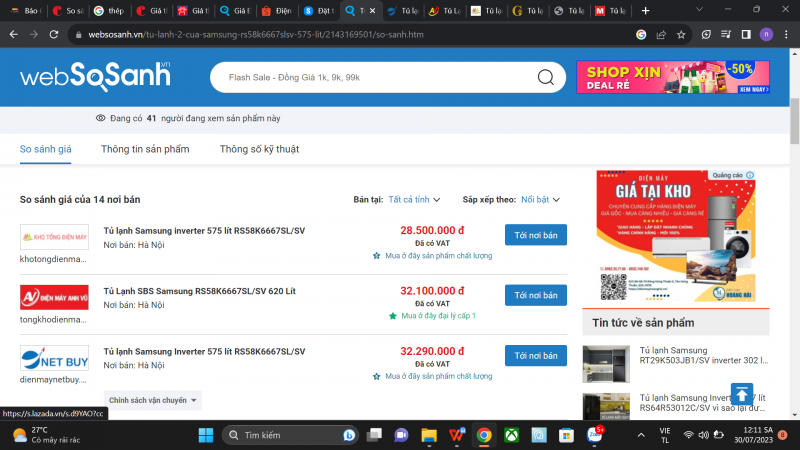This screenshot has width=800, height=450.
Task: Click 'Tới nơi bán' for Net Buy offer
Action: [535, 355]
